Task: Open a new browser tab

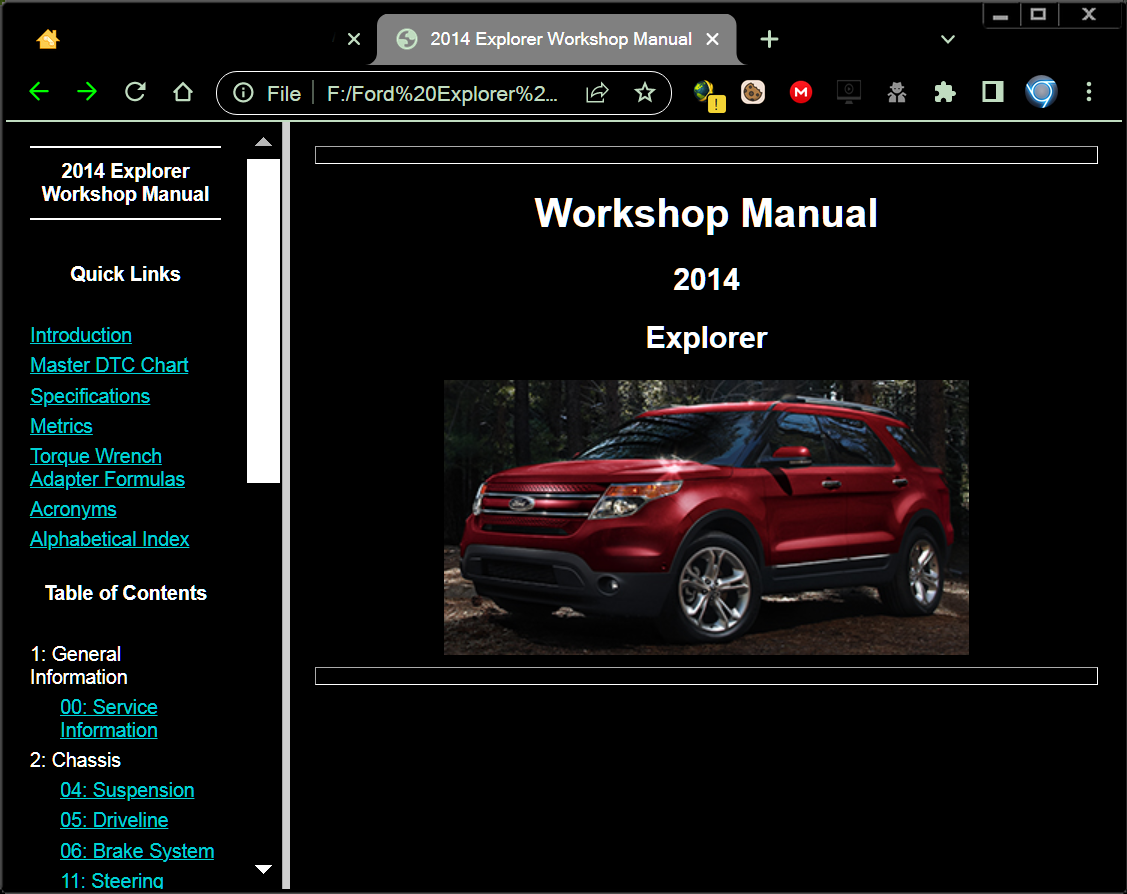Action: [x=769, y=40]
